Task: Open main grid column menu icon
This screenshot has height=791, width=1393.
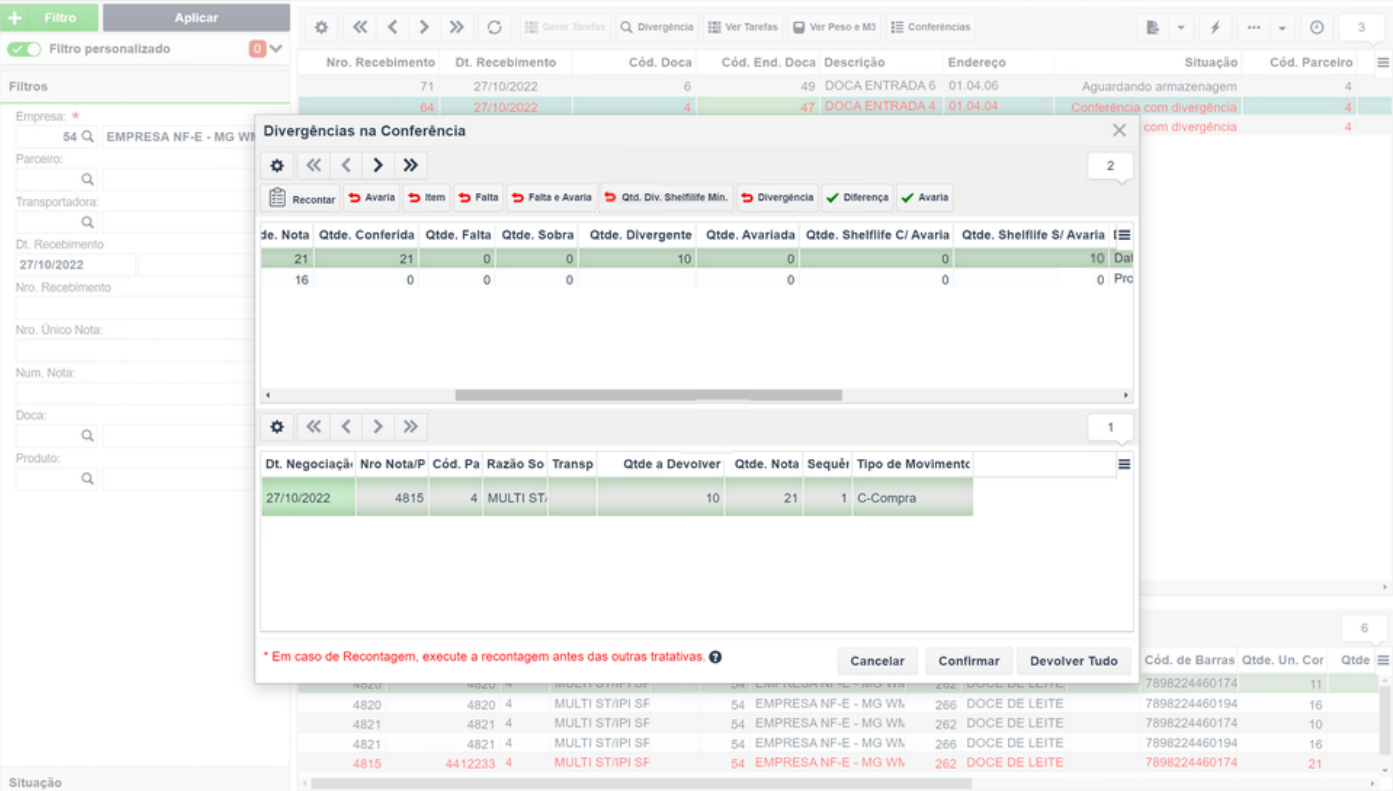Action: [x=1382, y=62]
